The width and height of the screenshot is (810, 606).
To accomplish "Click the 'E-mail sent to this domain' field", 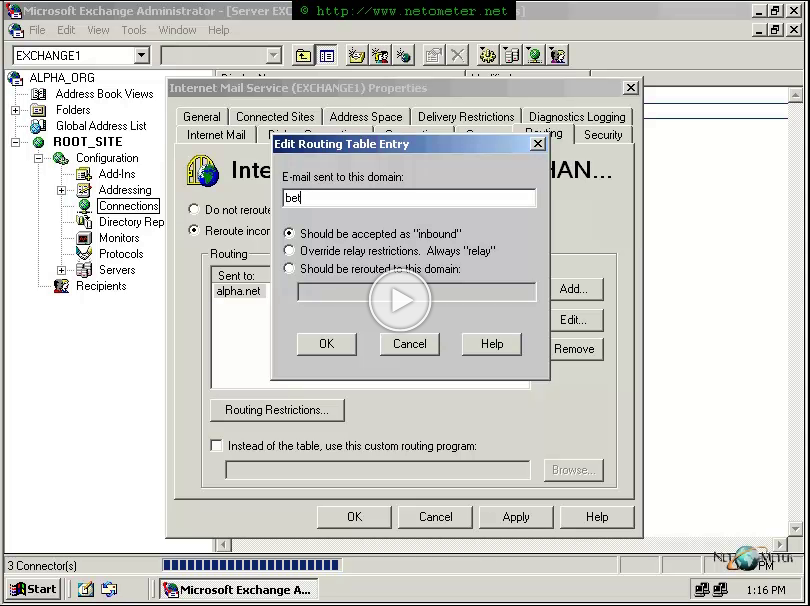I will [409, 198].
